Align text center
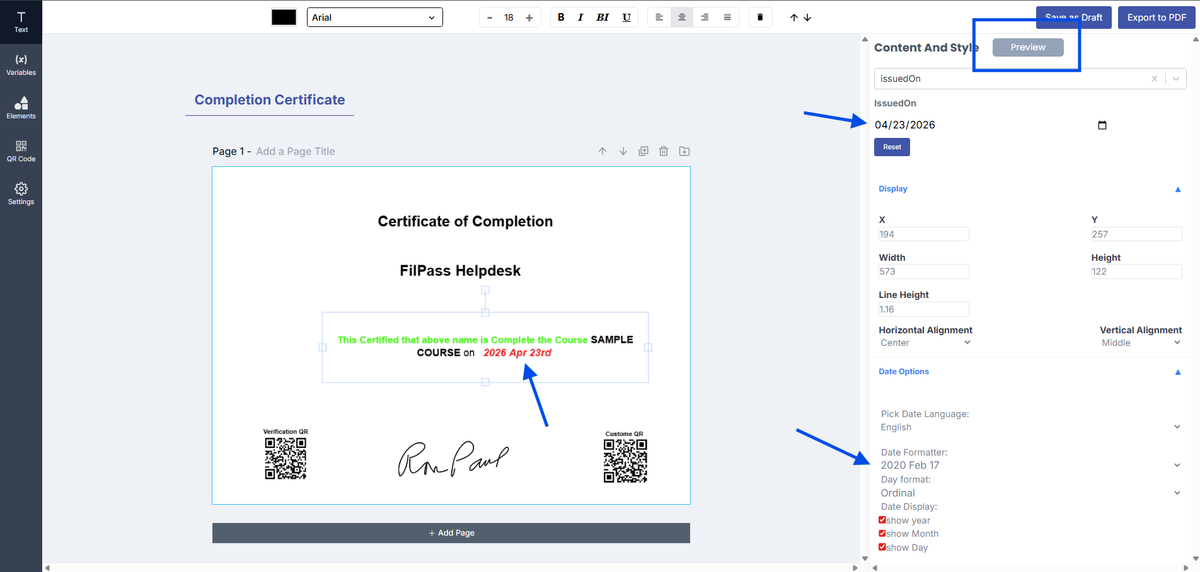This screenshot has height=572, width=1200. coord(682,18)
